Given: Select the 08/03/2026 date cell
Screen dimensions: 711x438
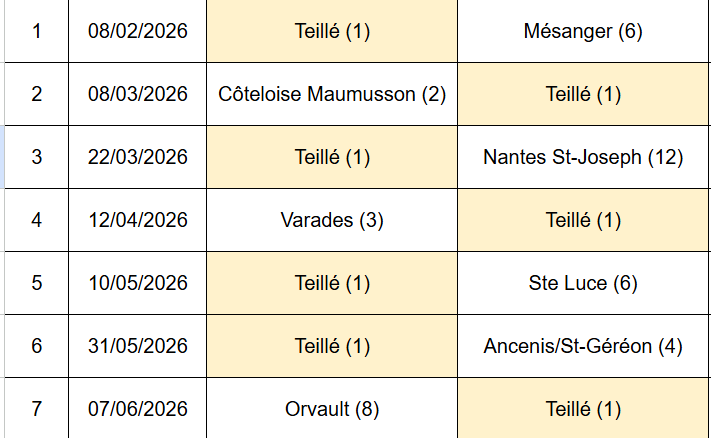Looking at the screenshot, I should coord(138,94).
